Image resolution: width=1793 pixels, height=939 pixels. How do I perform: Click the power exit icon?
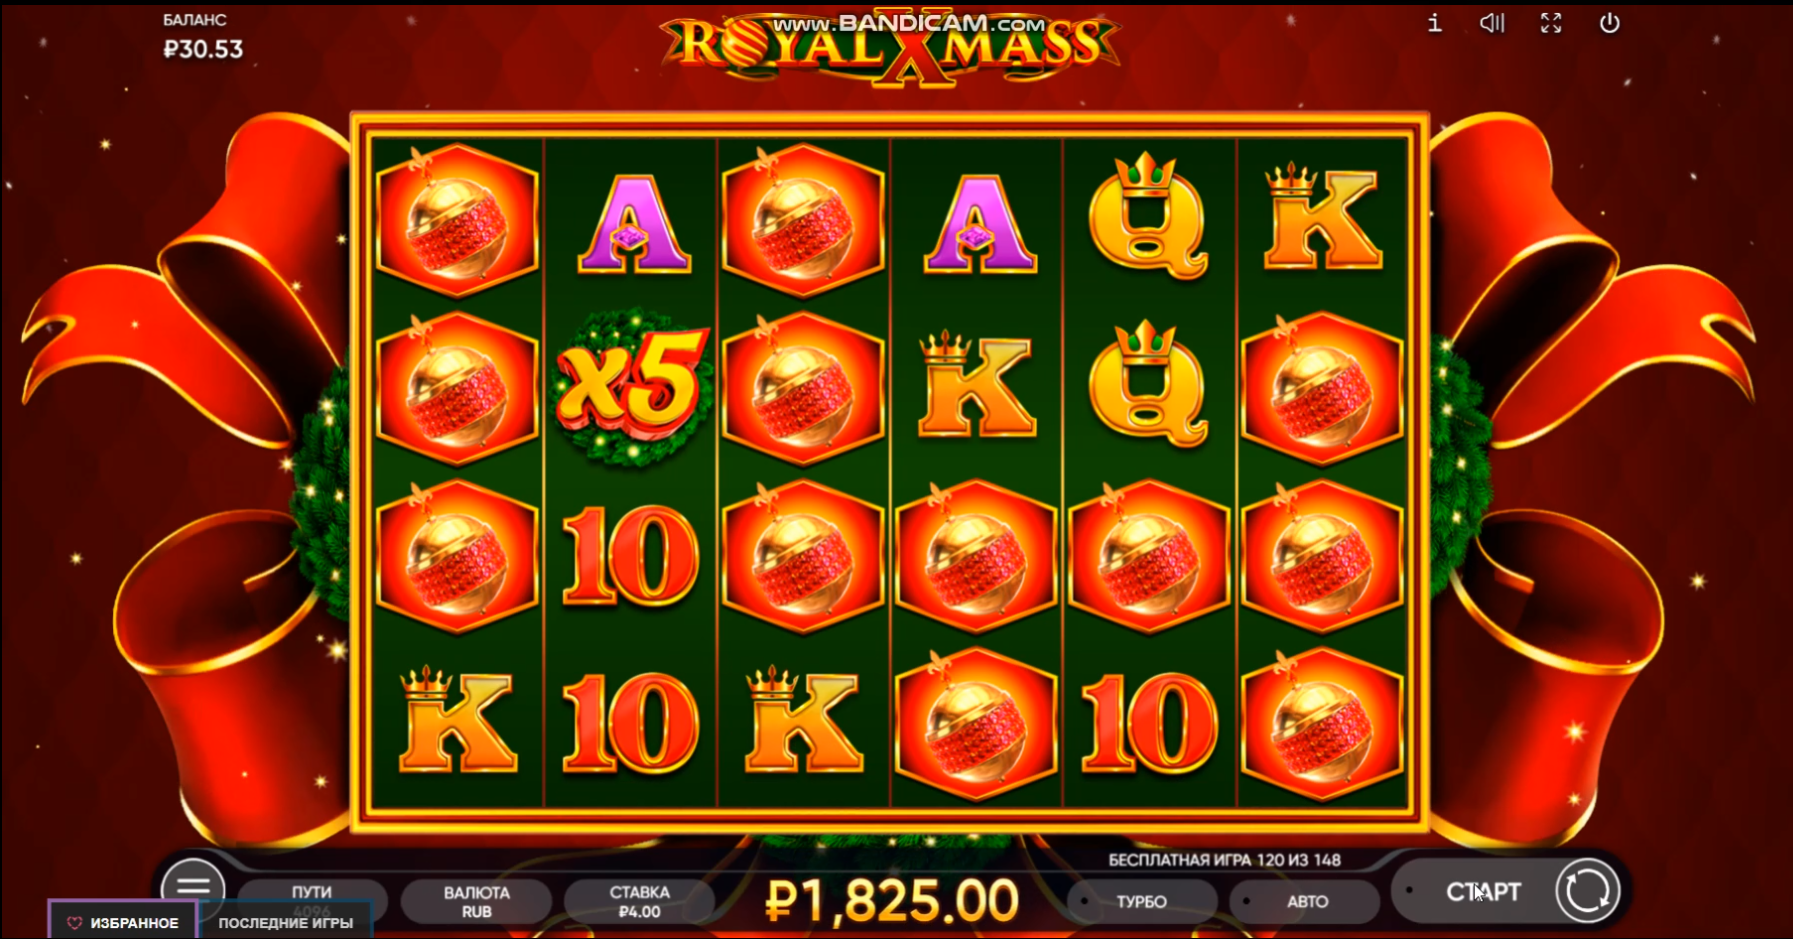[x=1609, y=23]
